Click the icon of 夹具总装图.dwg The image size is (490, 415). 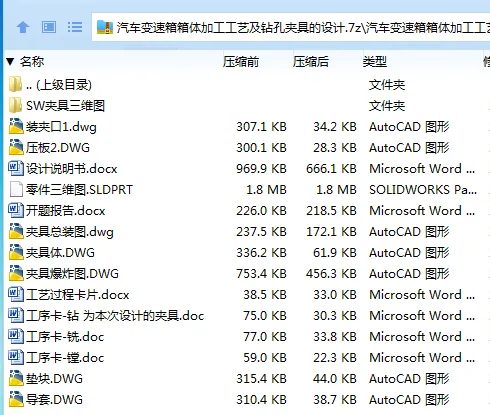point(16,231)
